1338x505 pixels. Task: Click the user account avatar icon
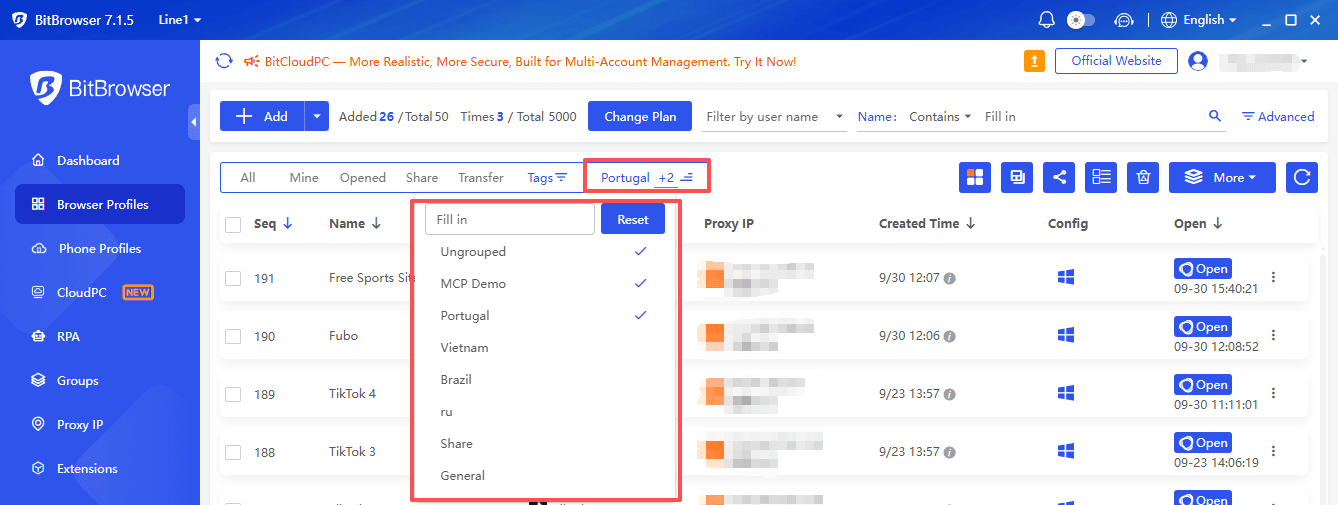[1197, 61]
